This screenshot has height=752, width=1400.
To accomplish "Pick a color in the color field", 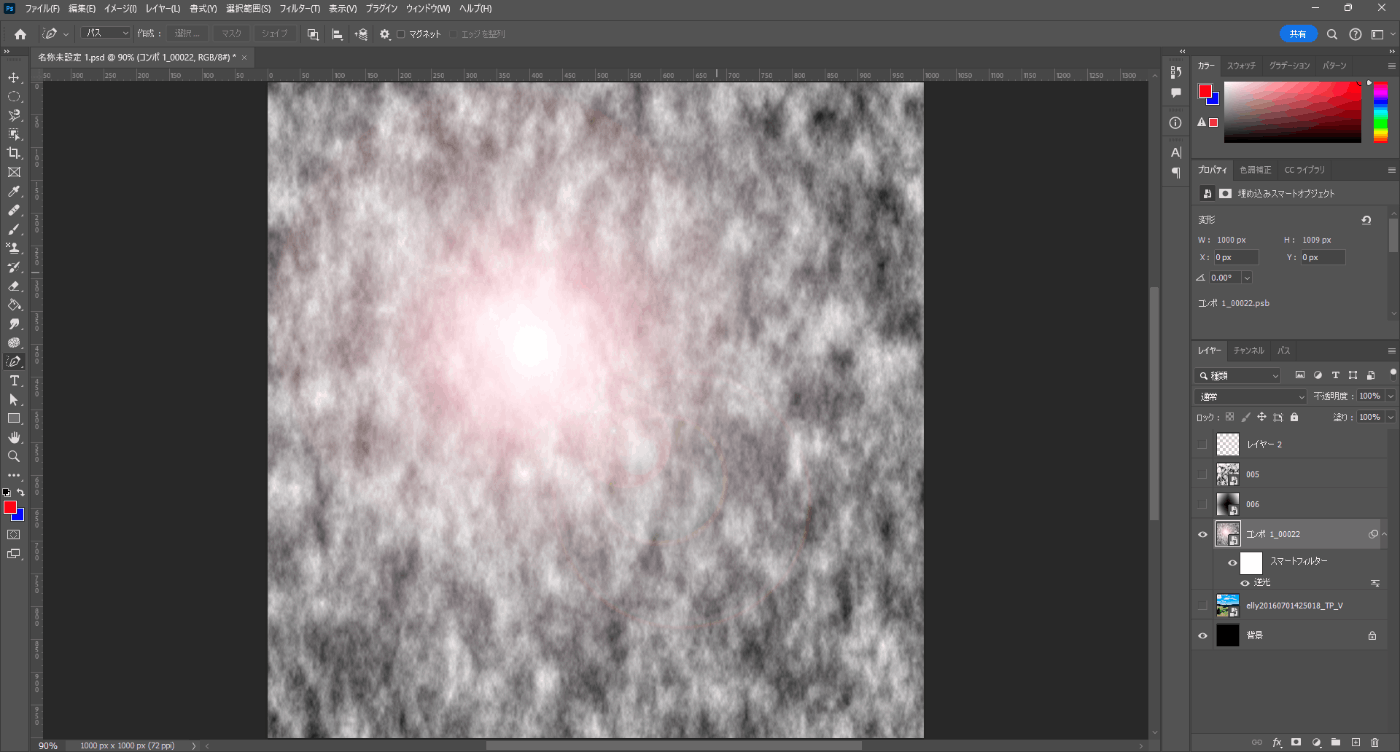I will click(1292, 112).
